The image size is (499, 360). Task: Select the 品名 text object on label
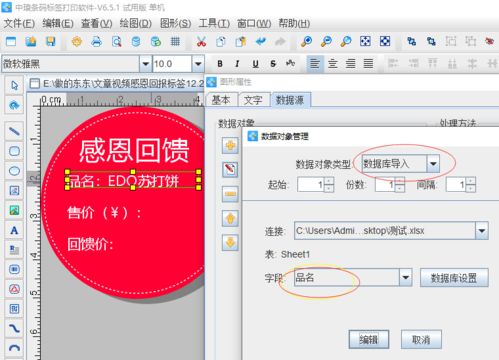click(x=133, y=180)
